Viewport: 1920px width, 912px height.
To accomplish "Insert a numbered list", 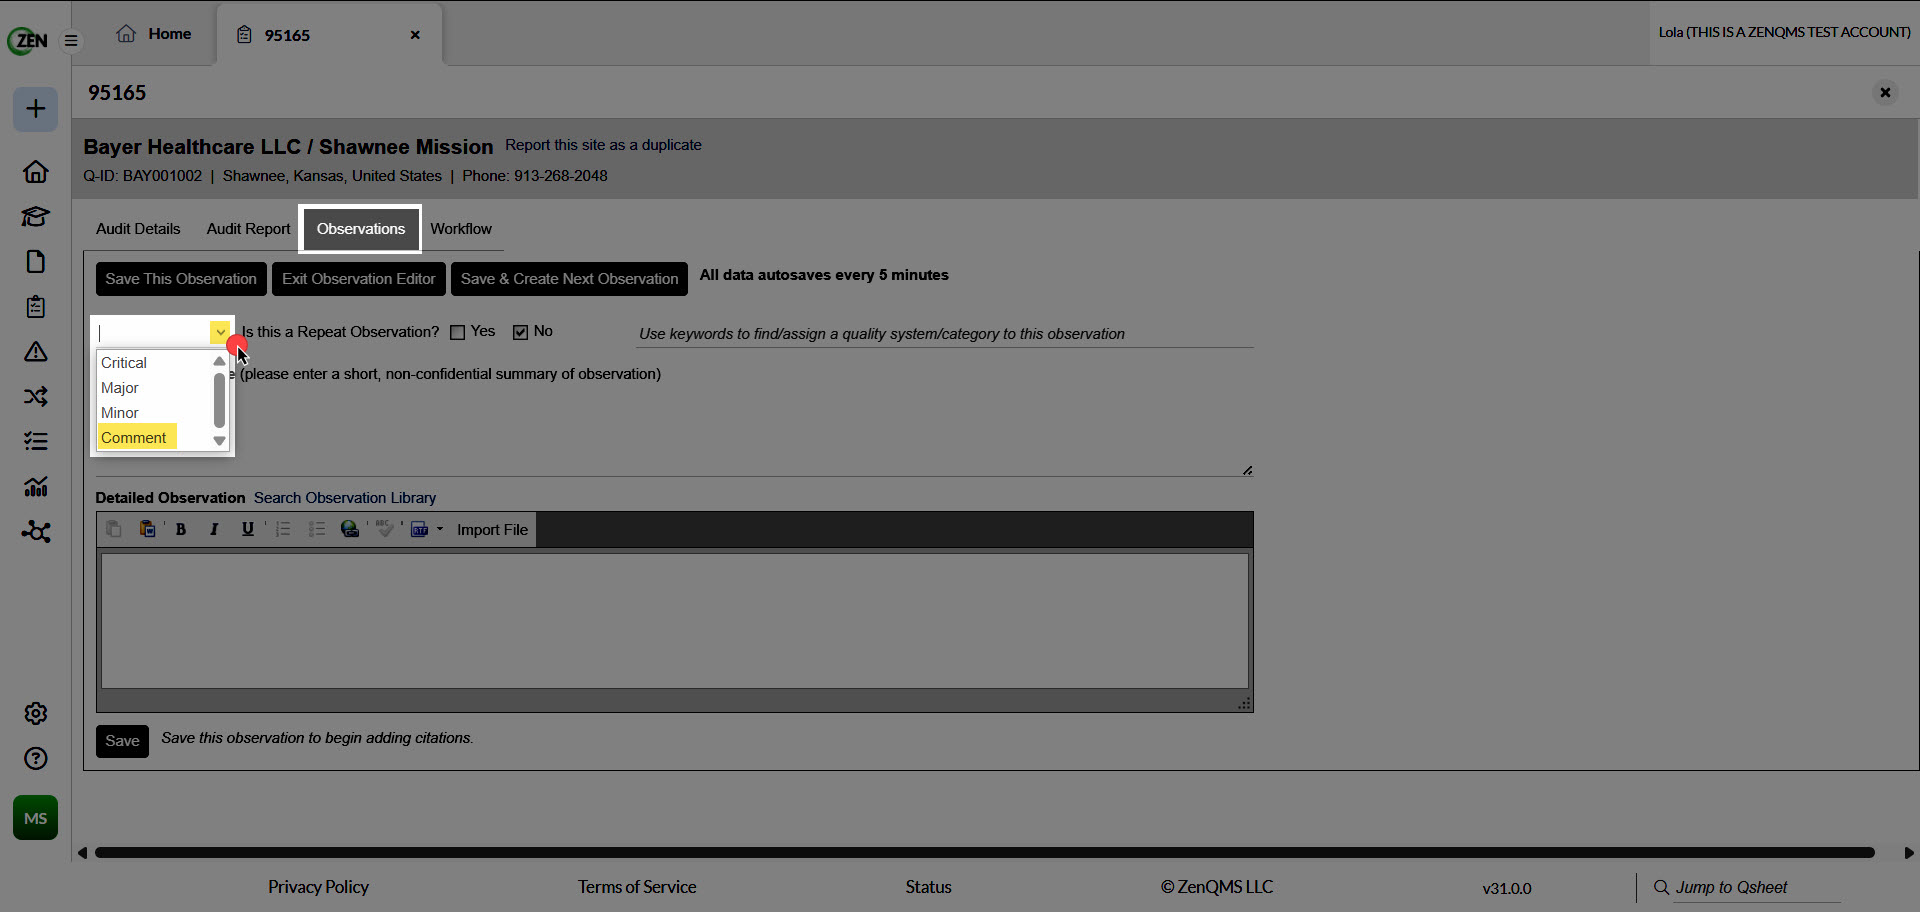I will coord(283,529).
